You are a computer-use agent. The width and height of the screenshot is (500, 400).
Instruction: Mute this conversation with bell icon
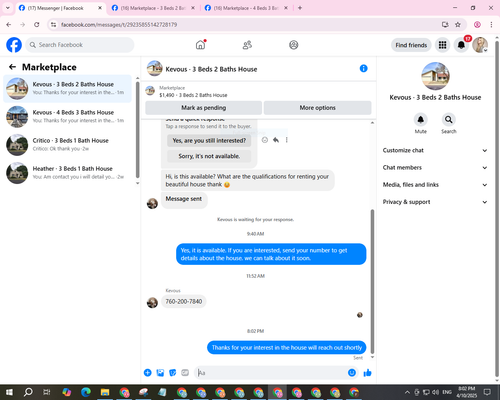click(x=421, y=119)
